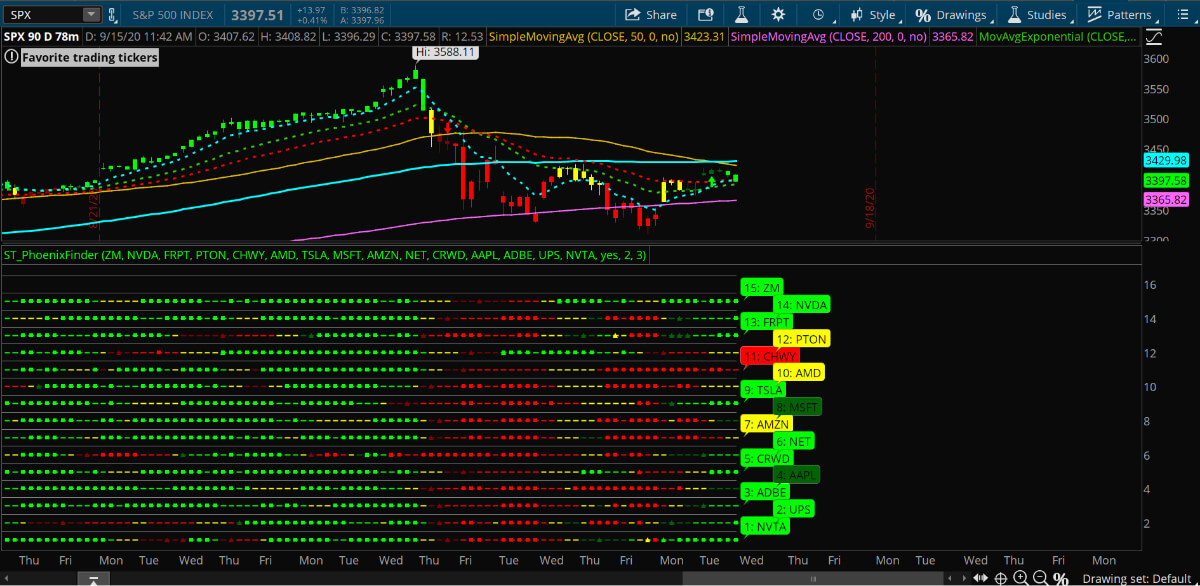Click the Share button
Screen dimensions: 1200x586
[651, 15]
